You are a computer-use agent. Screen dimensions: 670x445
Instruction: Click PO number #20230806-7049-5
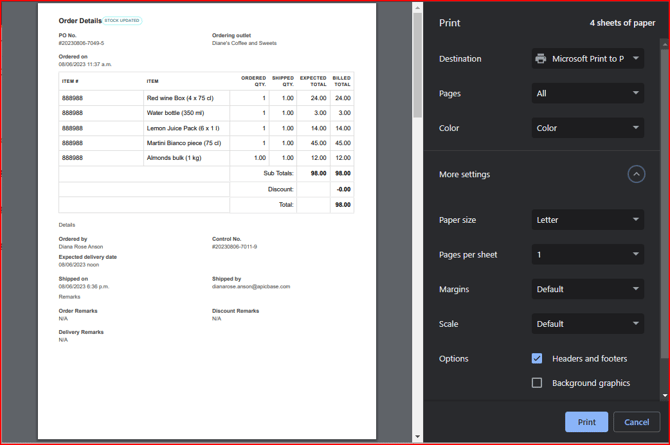pos(81,43)
